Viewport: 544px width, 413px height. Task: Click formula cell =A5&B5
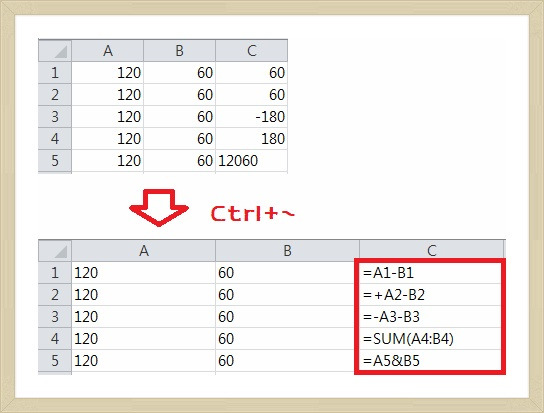(x=430, y=360)
